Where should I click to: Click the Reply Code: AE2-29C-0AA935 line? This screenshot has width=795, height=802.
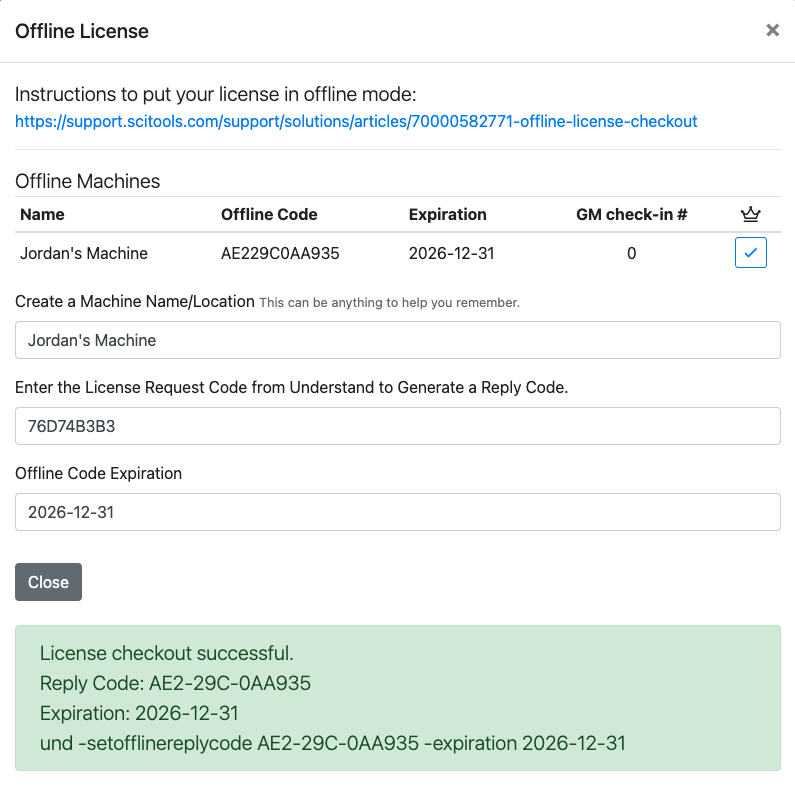tap(175, 683)
